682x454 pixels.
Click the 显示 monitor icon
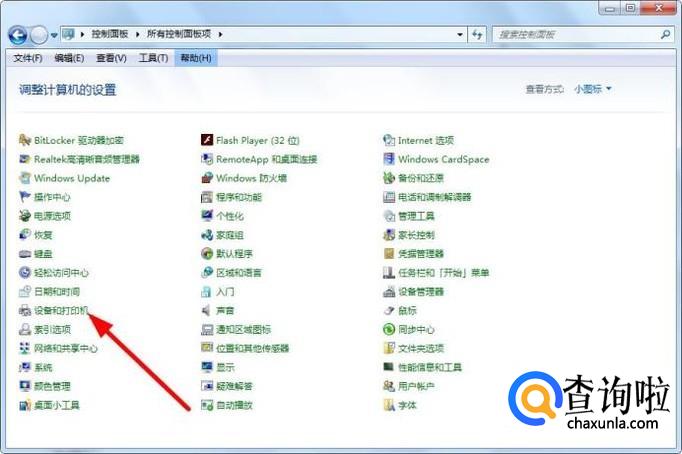click(207, 367)
